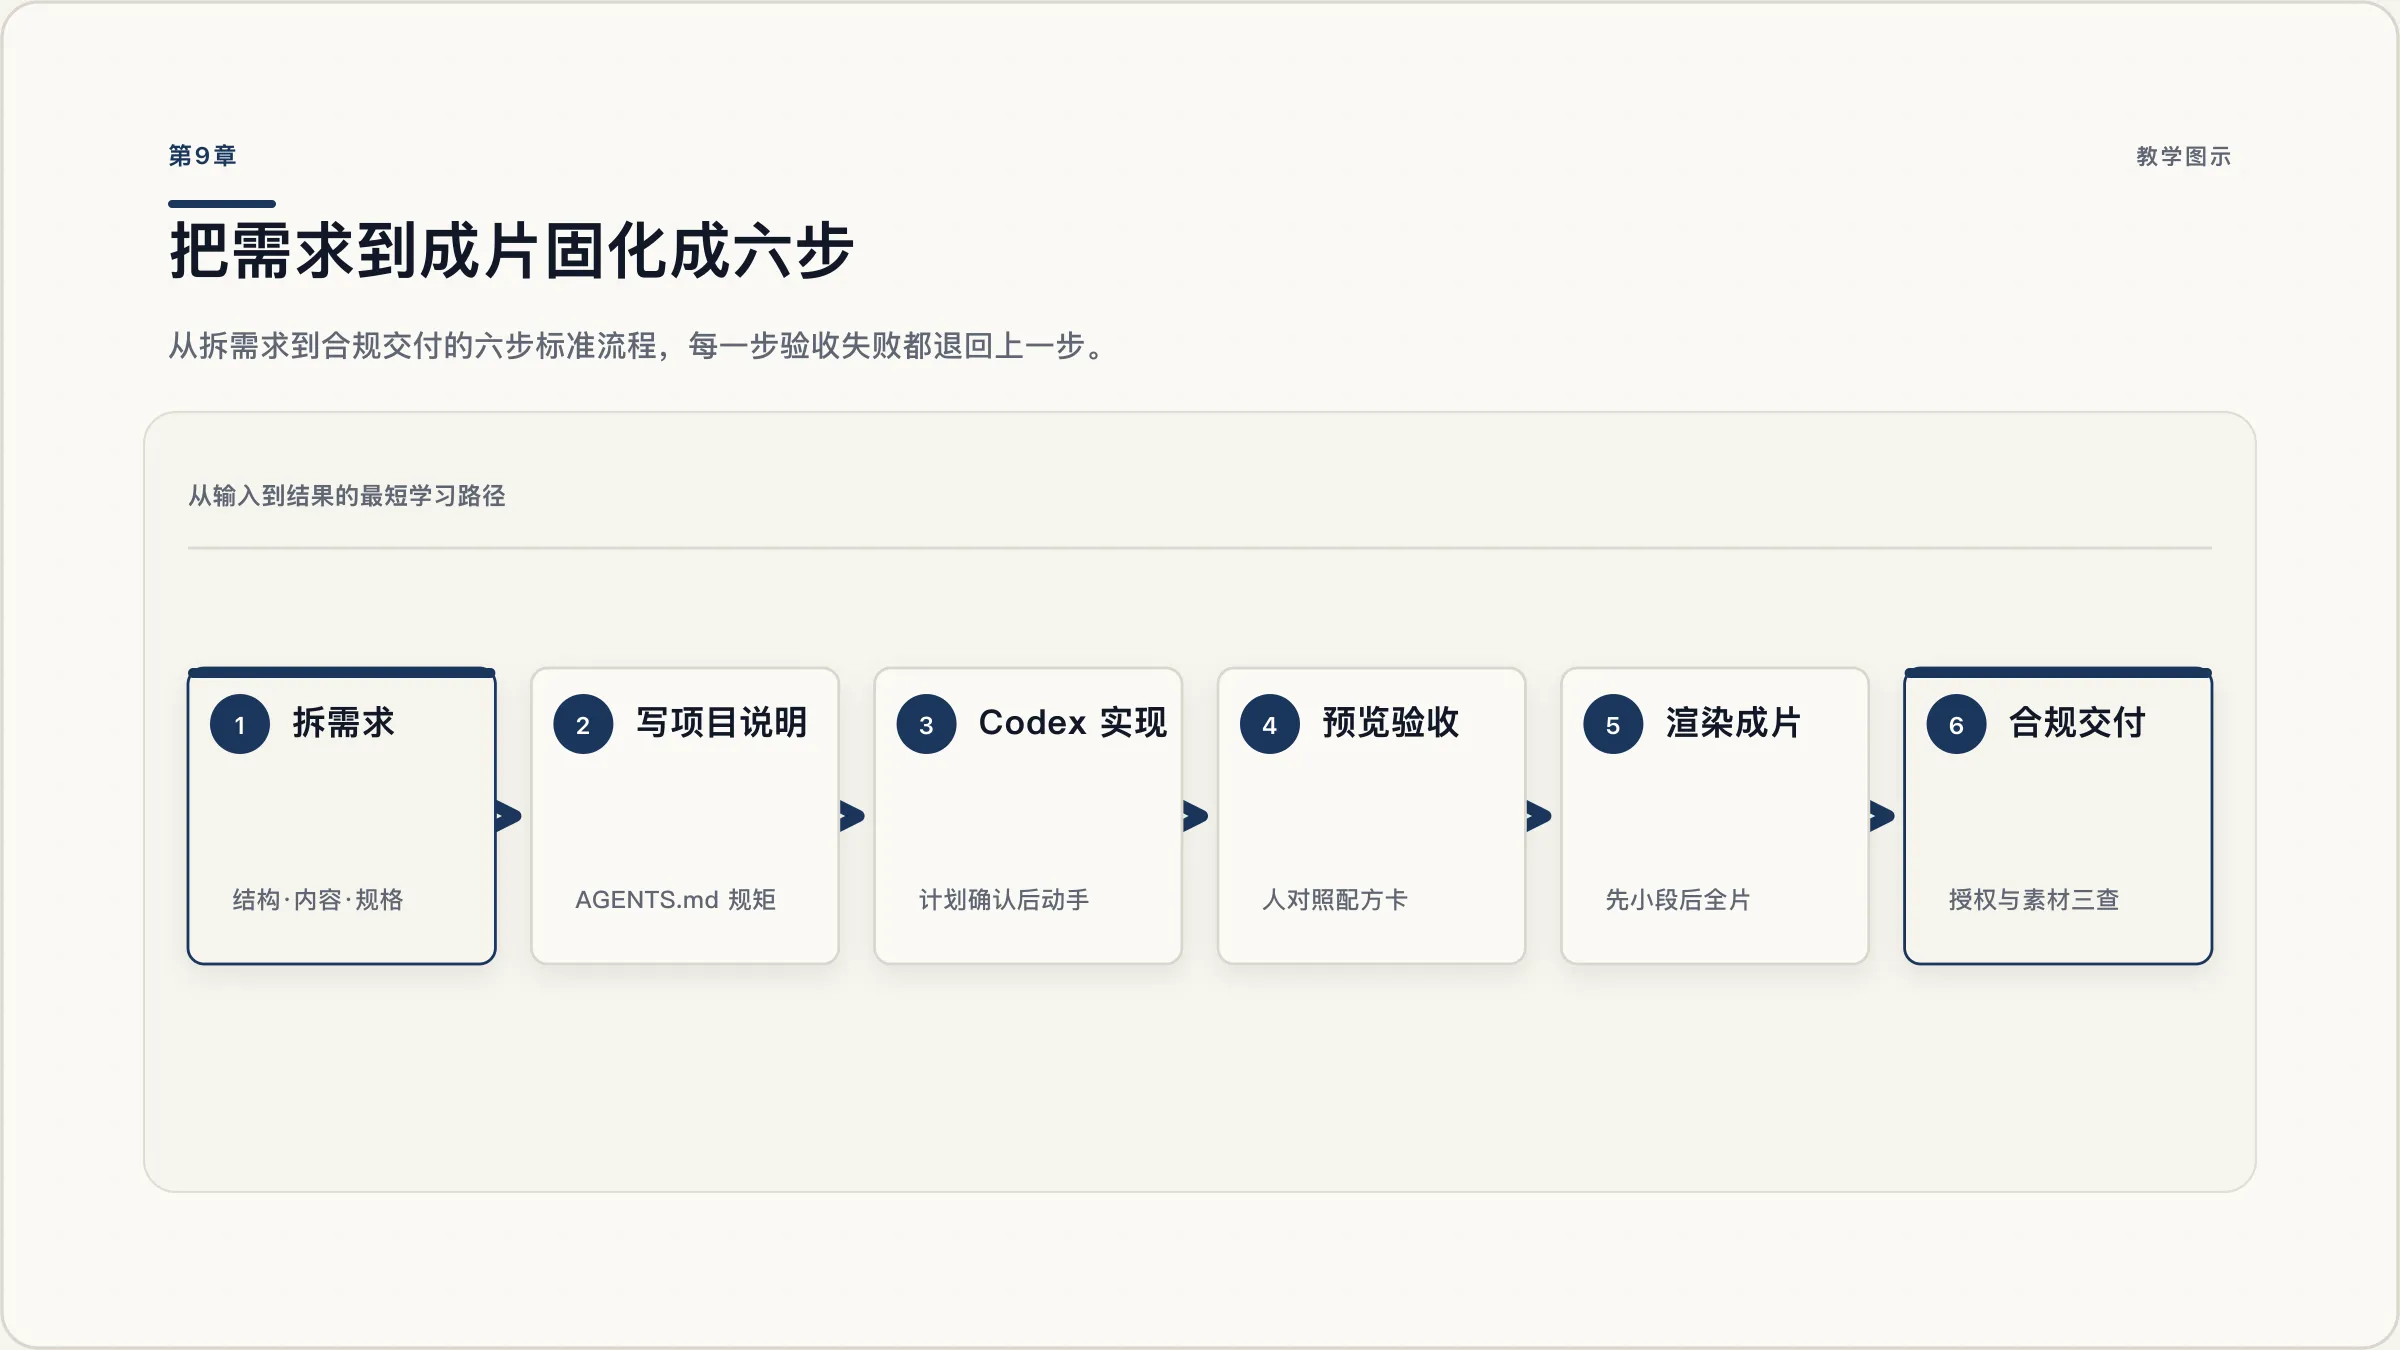Viewport: 2400px width, 1350px height.
Task: Click the step 5 number badge
Action: [1613, 724]
